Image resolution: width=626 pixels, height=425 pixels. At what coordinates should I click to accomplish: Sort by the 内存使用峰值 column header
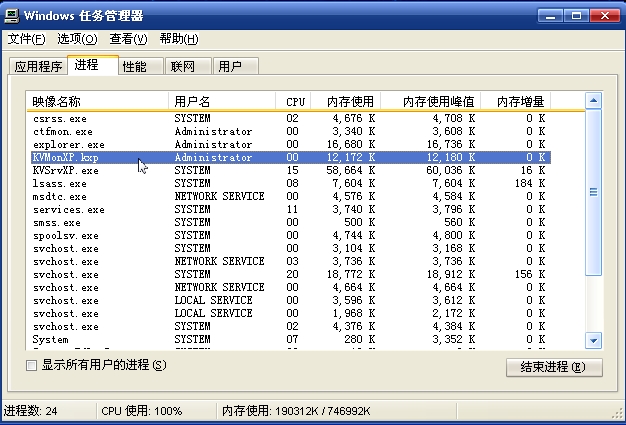[x=431, y=101]
